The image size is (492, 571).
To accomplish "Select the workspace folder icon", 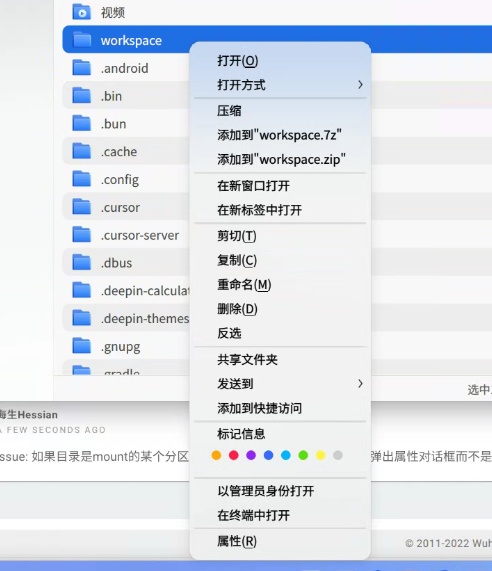I will pos(82,40).
